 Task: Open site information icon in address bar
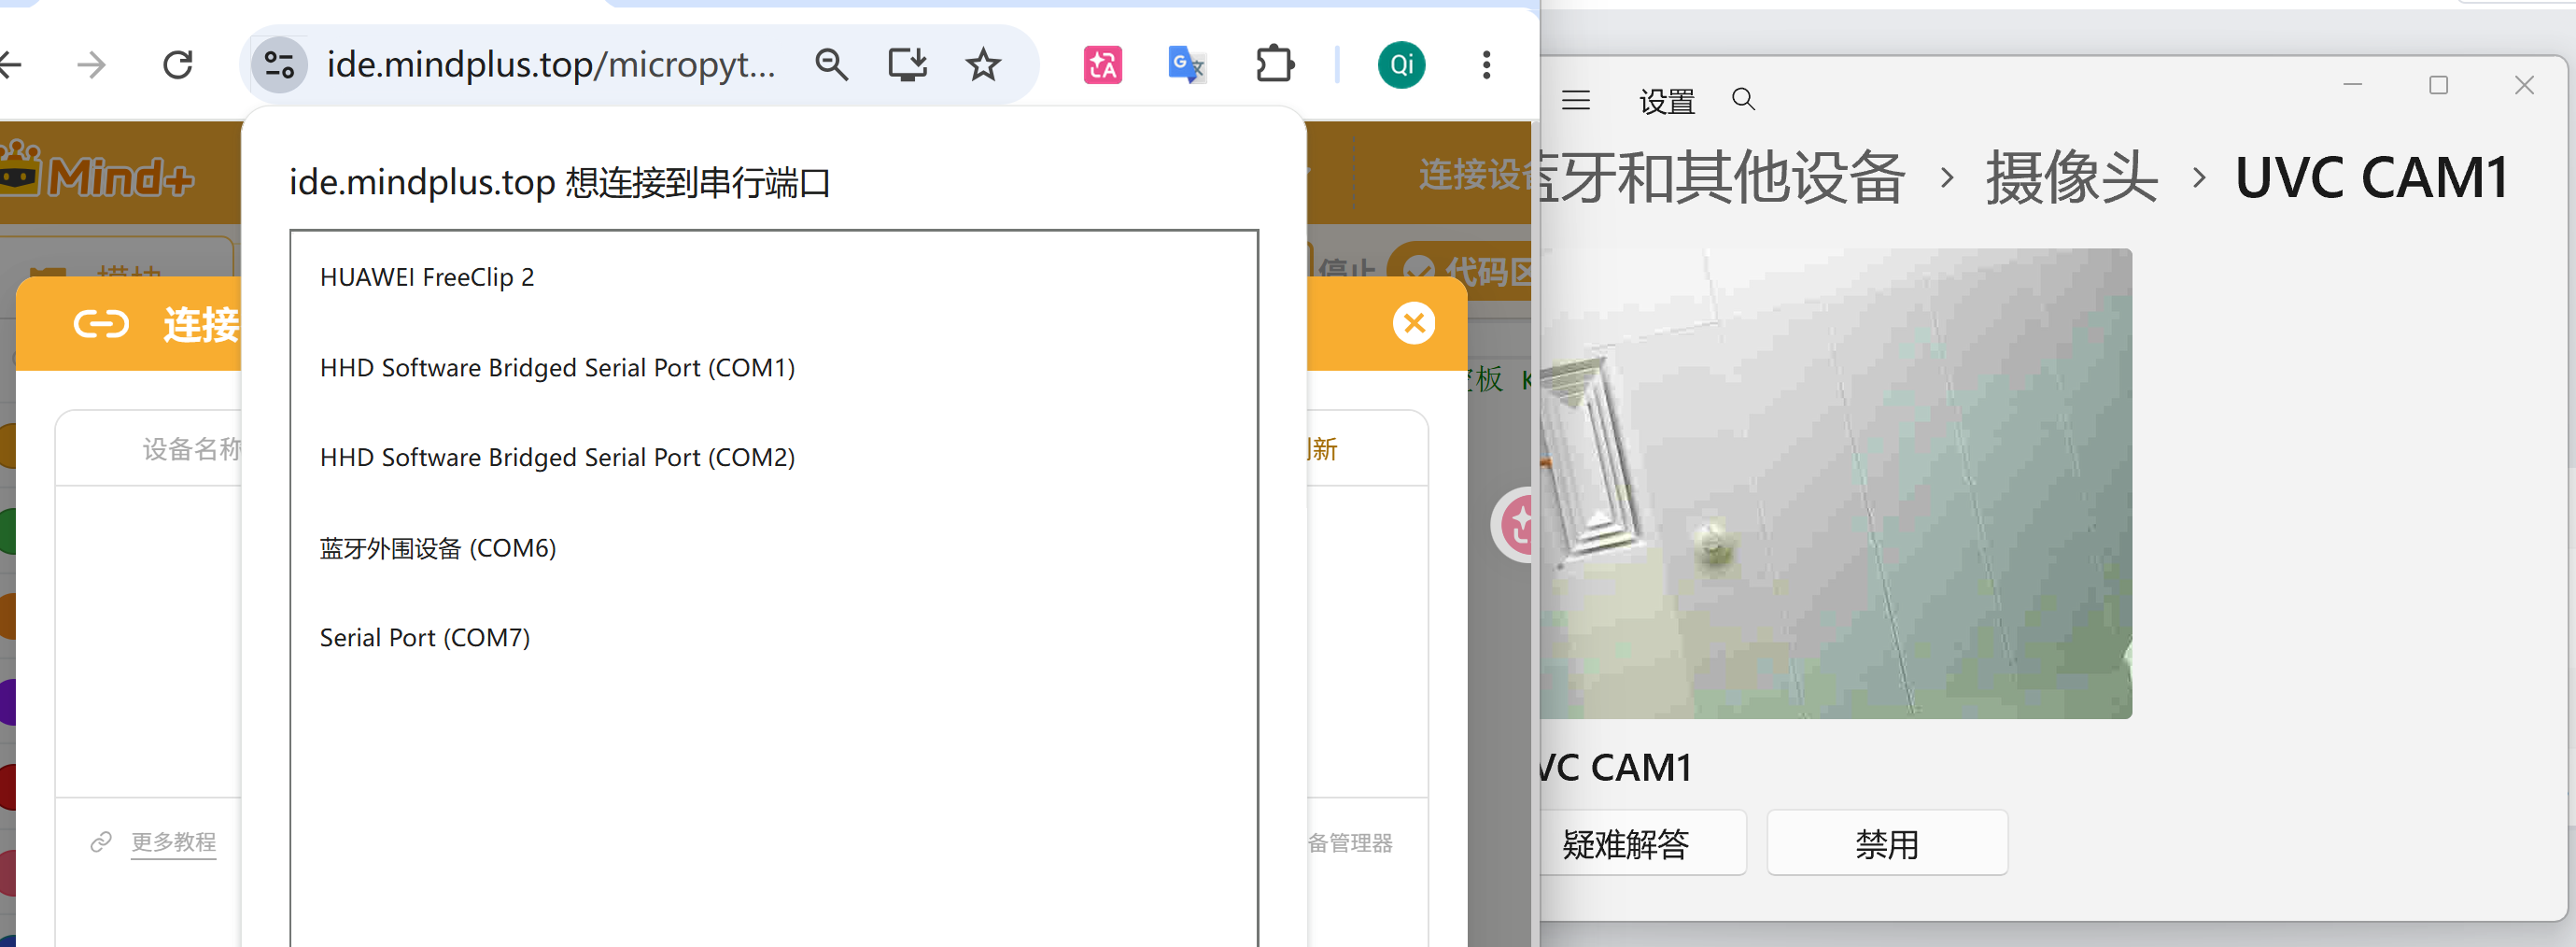tap(279, 65)
